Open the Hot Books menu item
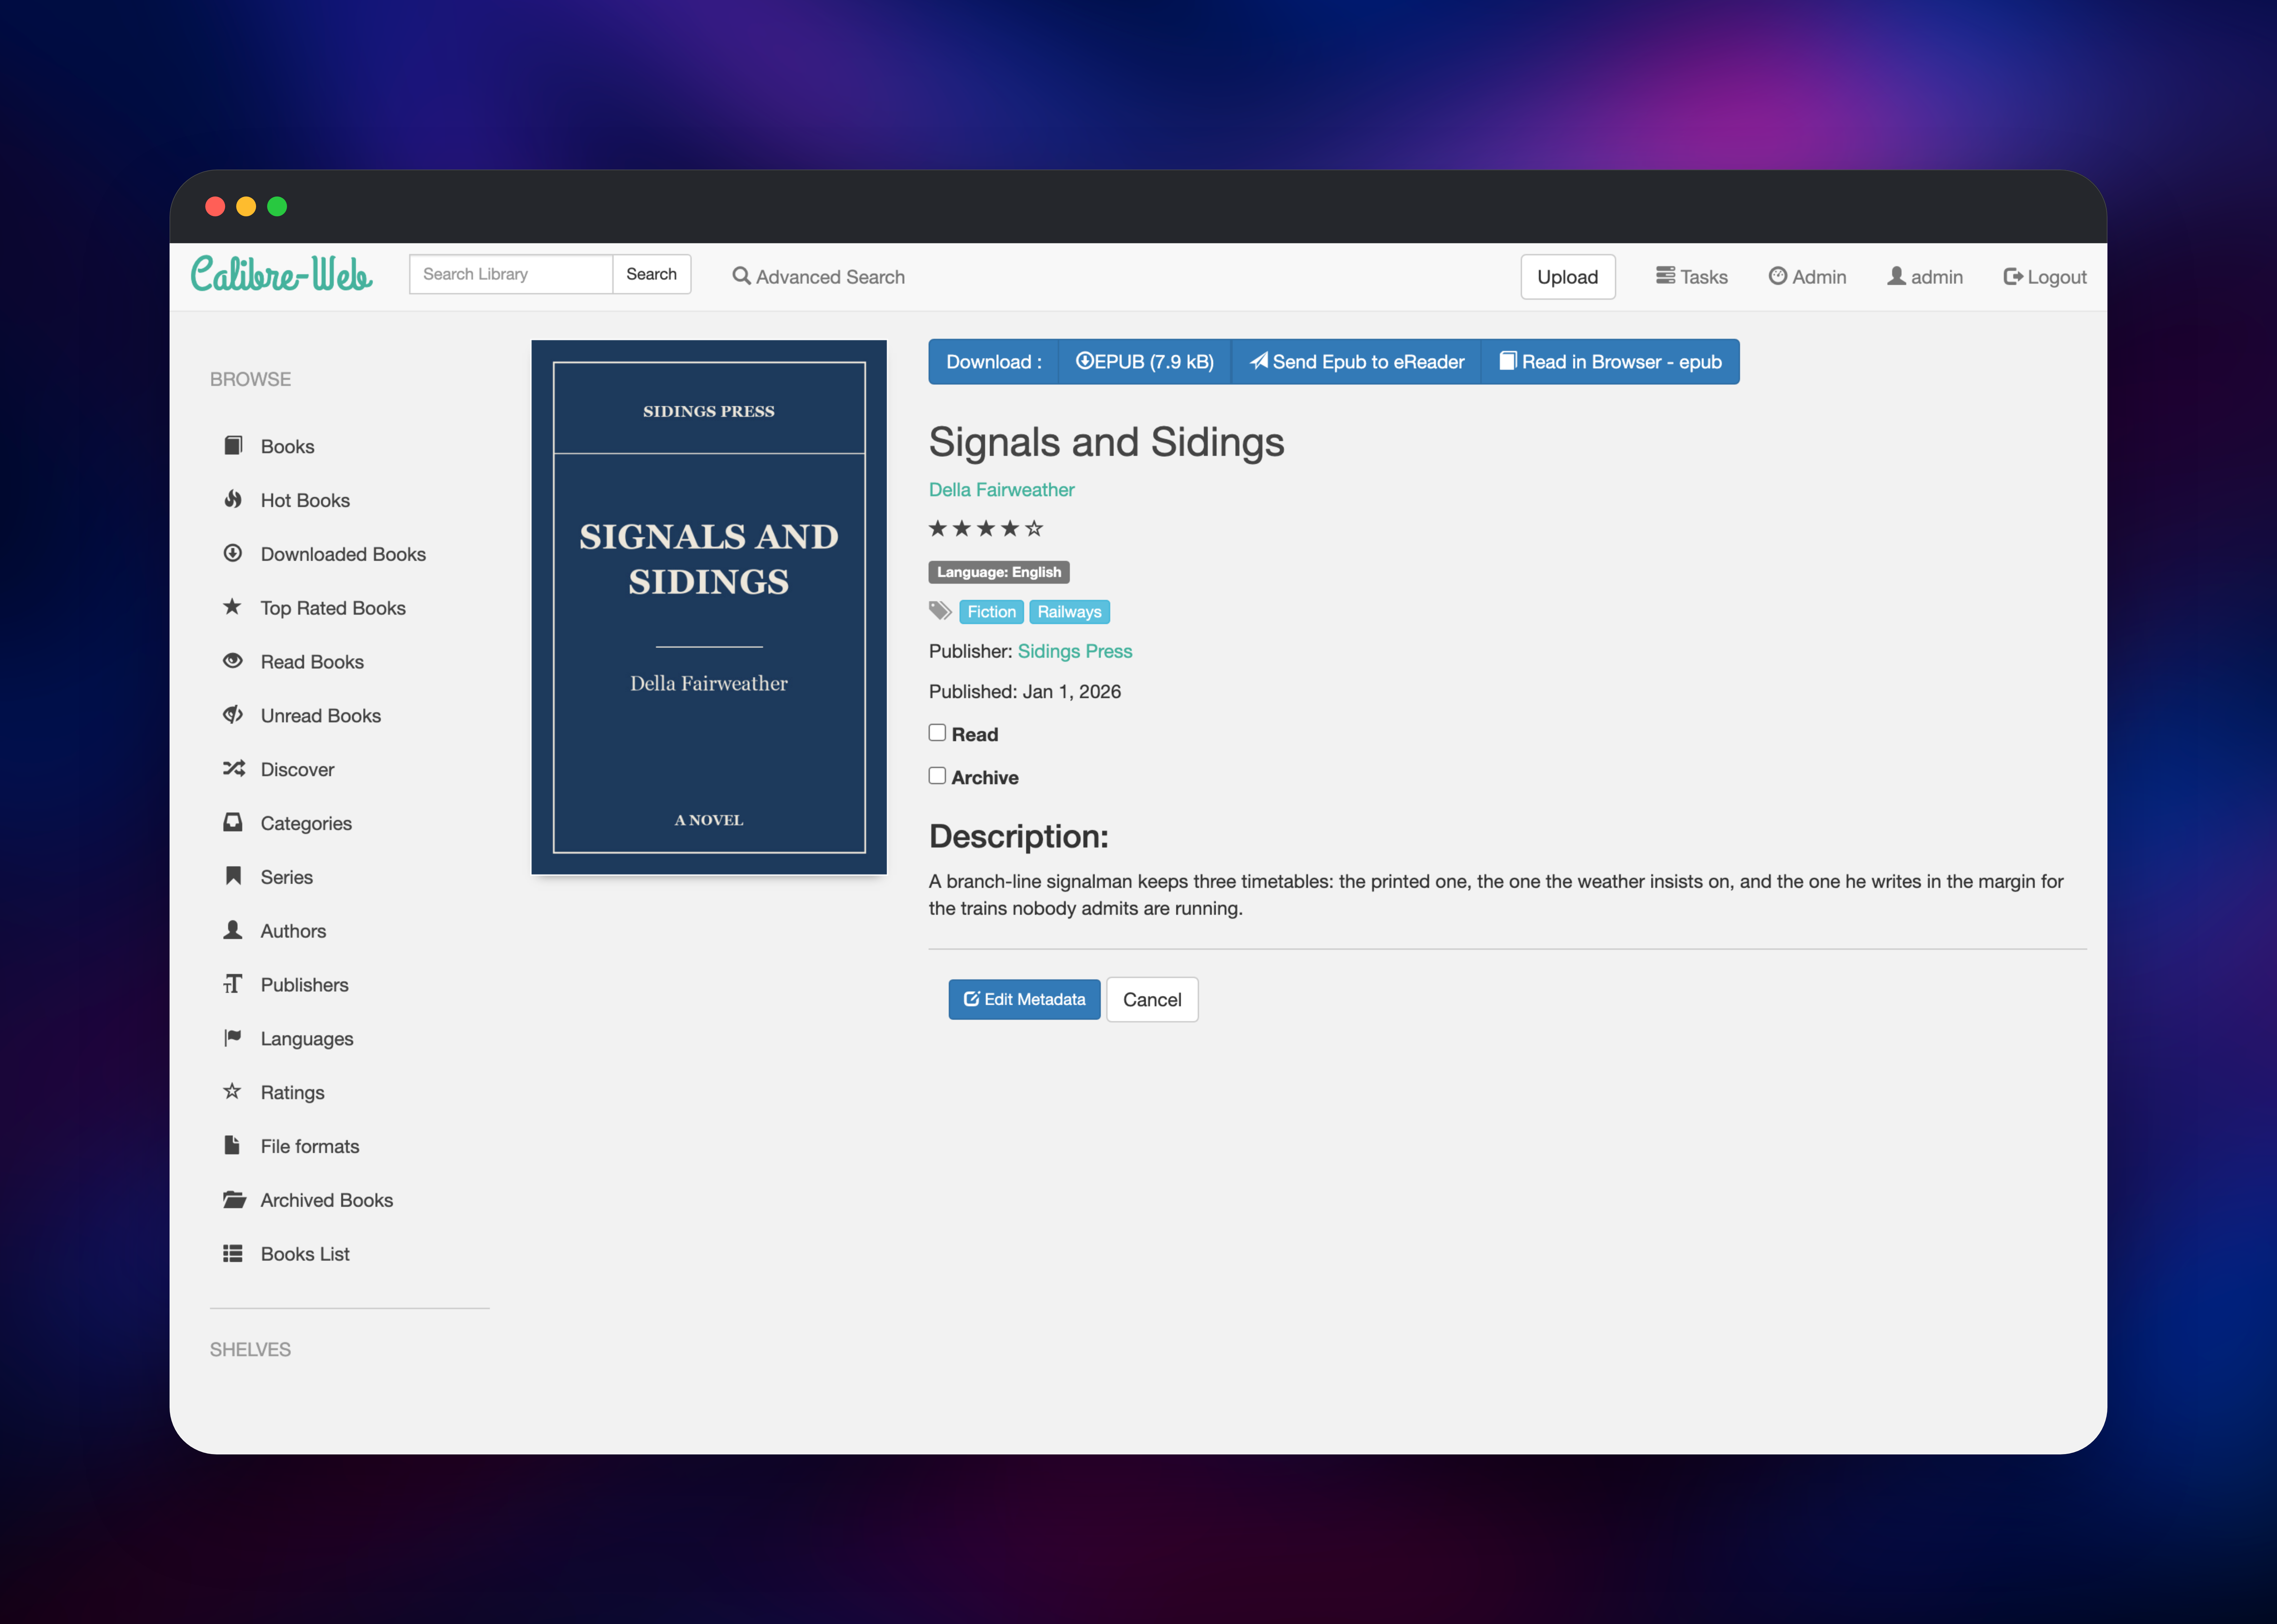 (x=305, y=500)
